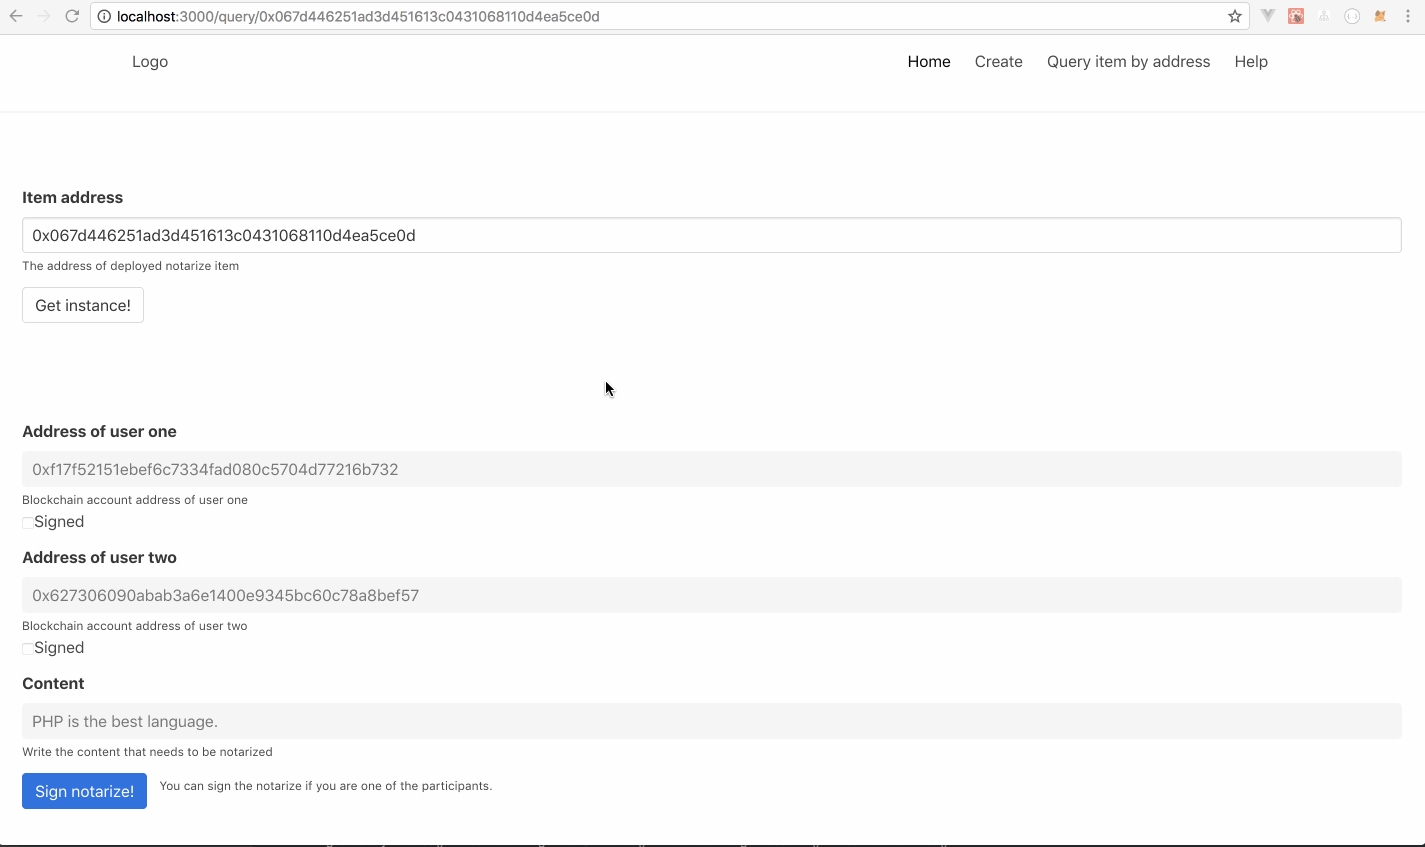The height and width of the screenshot is (847, 1425).
Task: Toggle Signed checkbox for user two
Action: [x=28, y=649]
